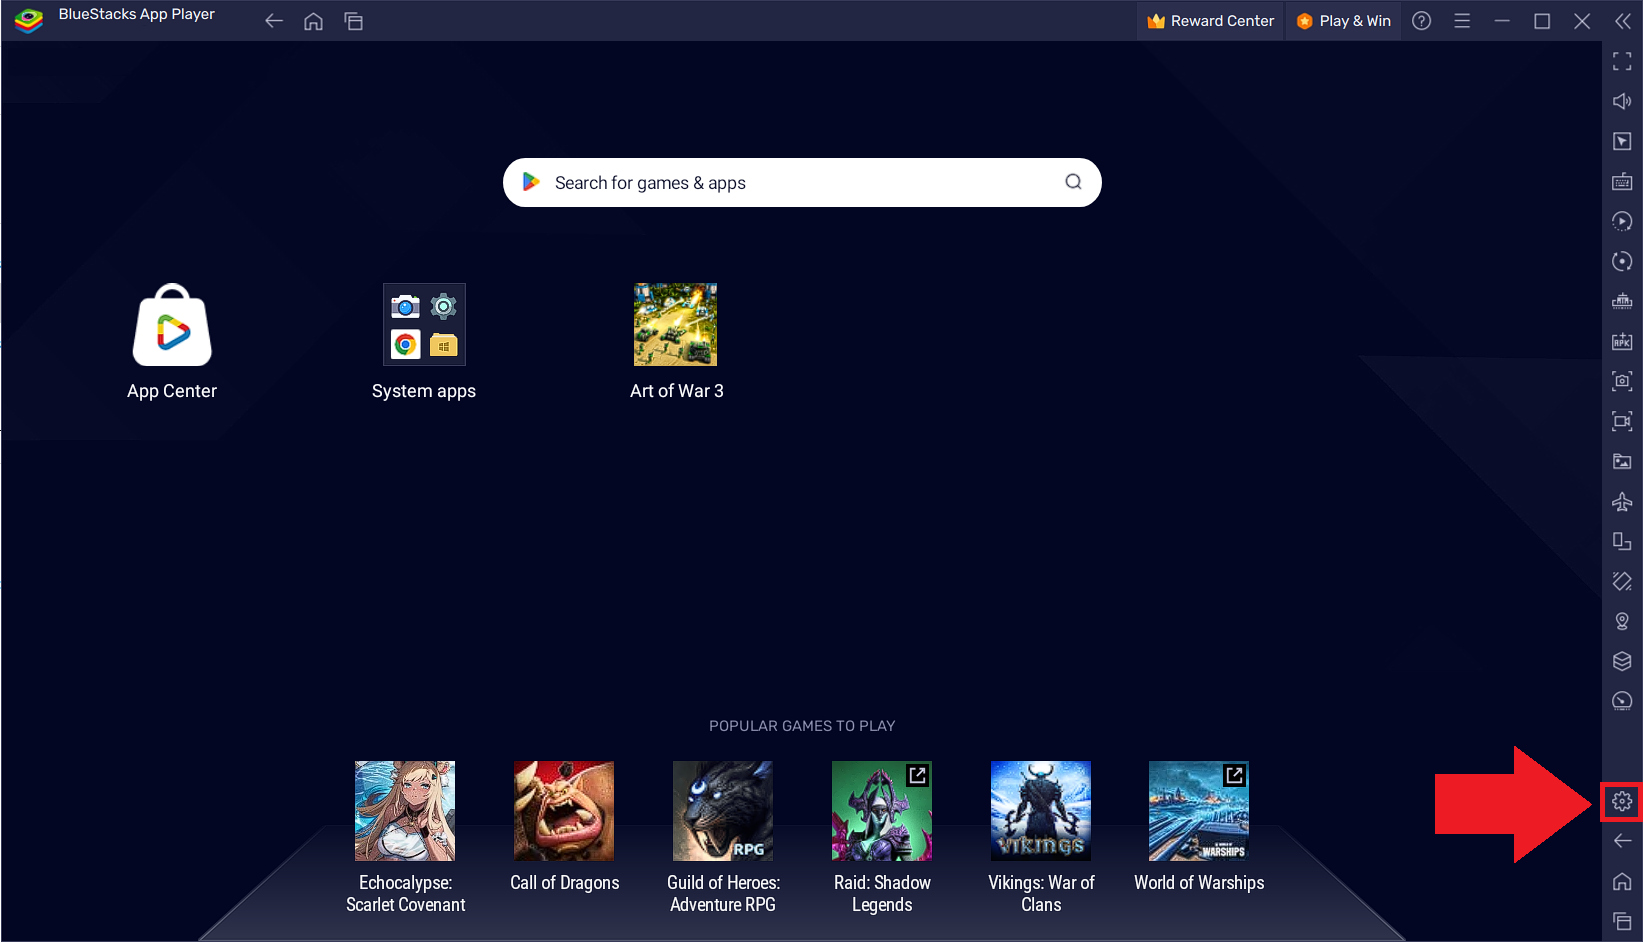Open Echocalypse: Scarlet Covenant game thumbnail
This screenshot has height=942, width=1643.
click(x=405, y=811)
